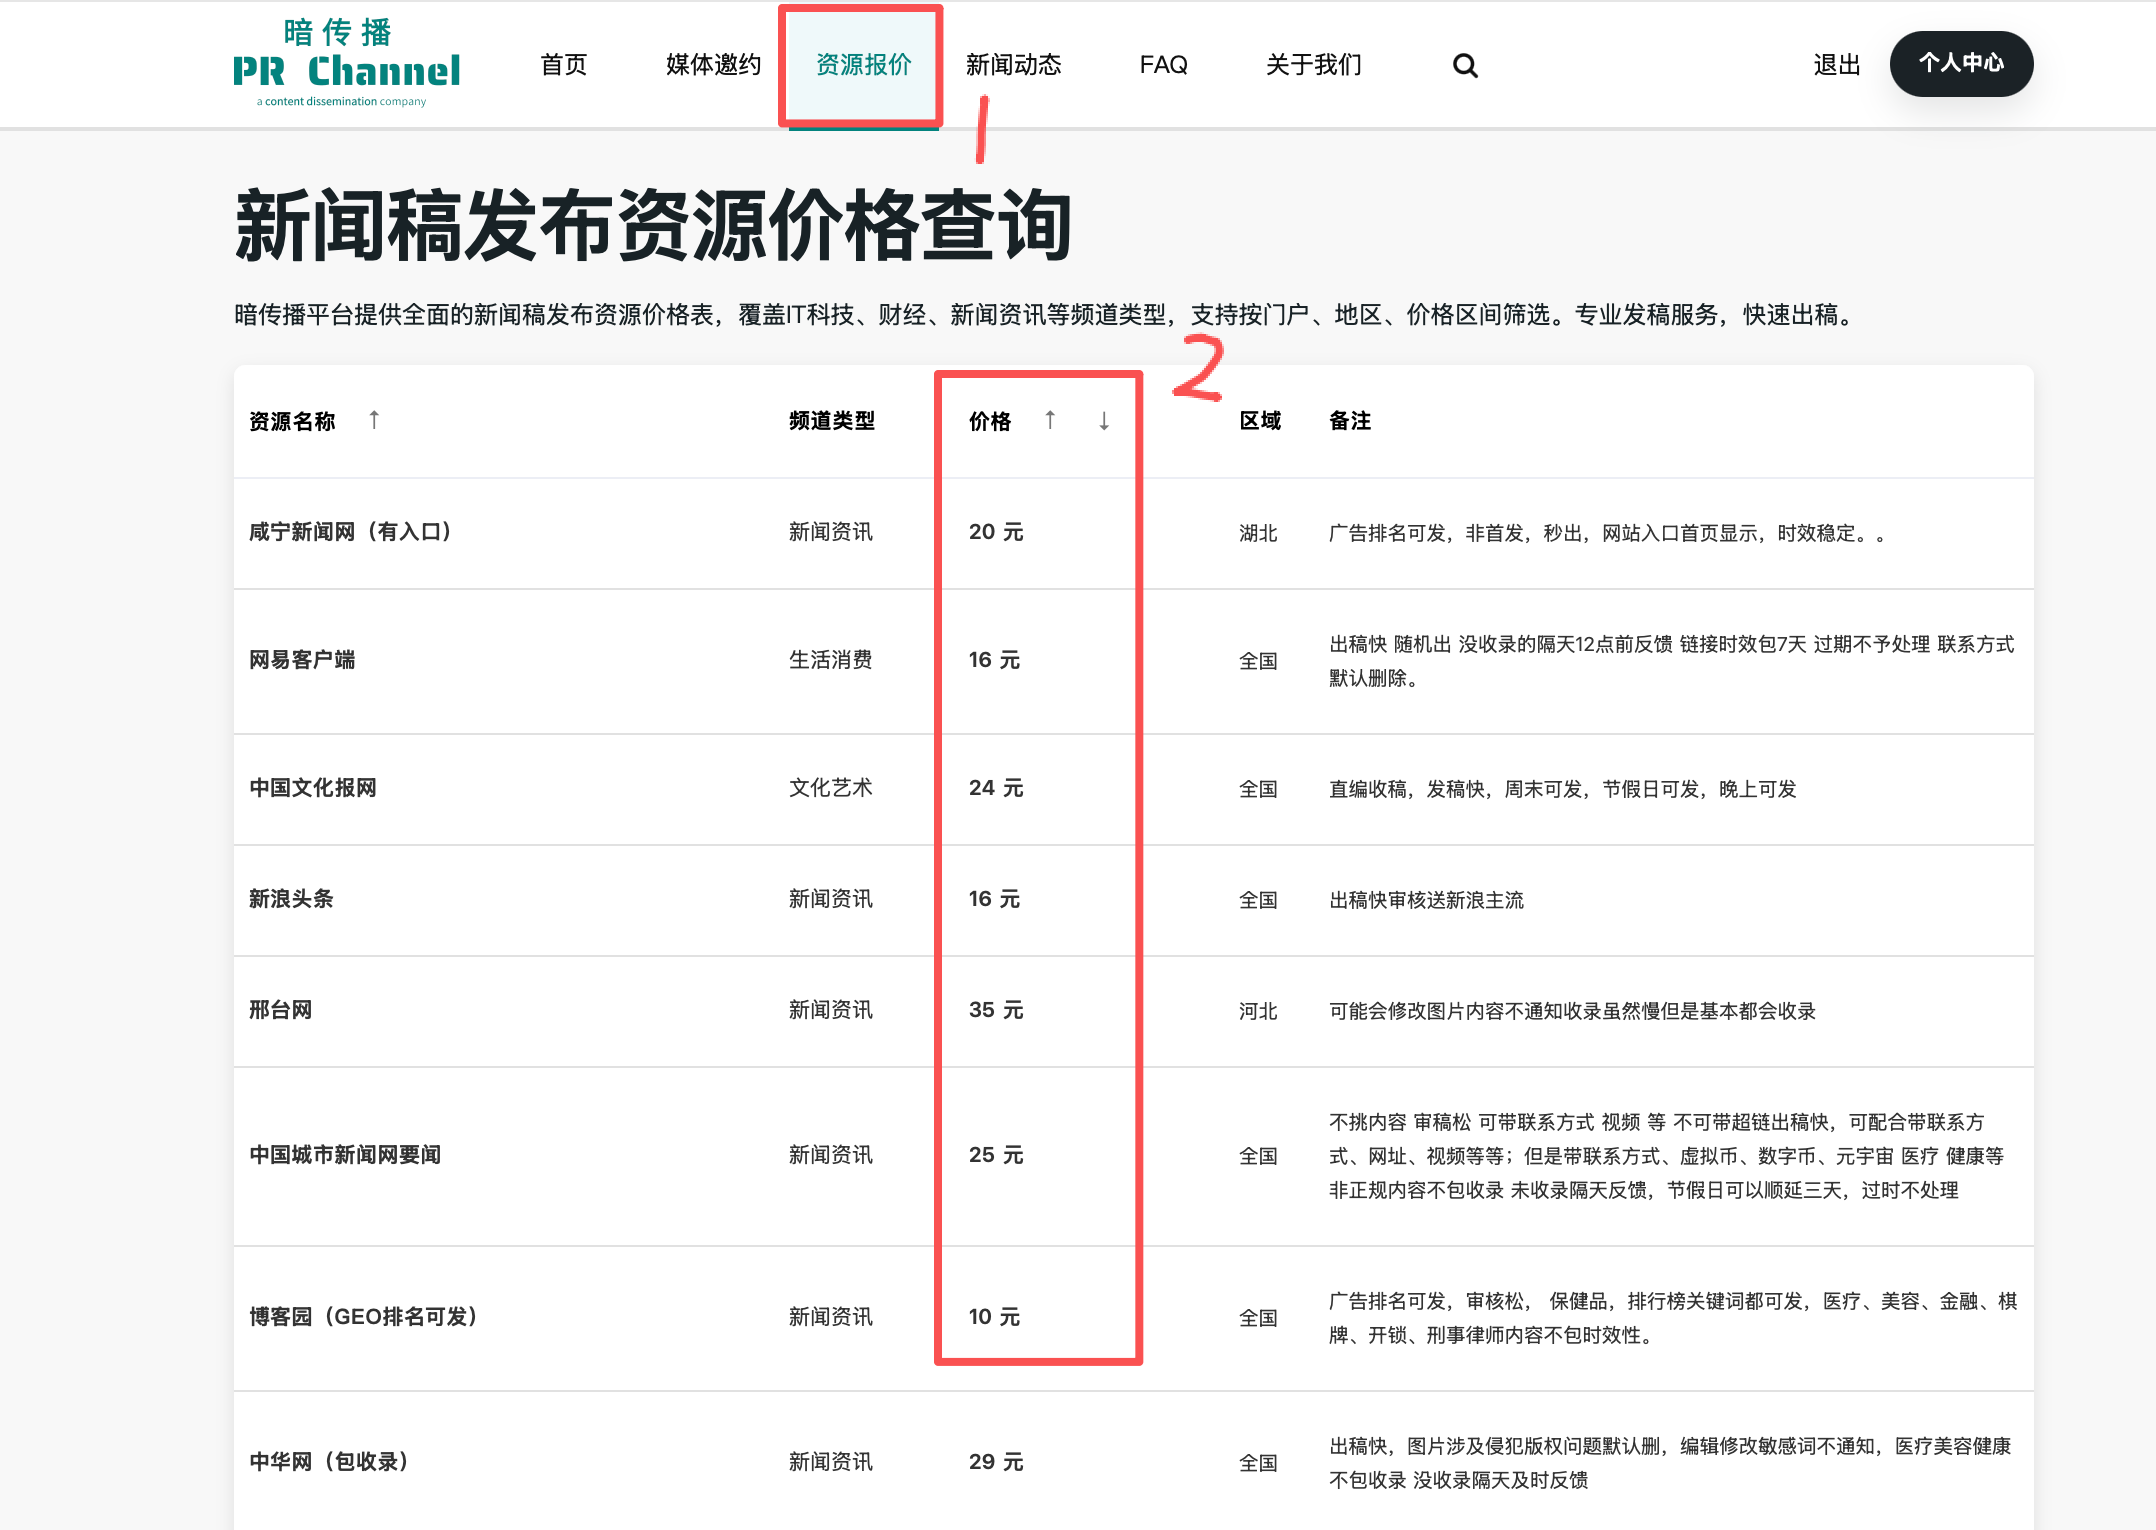This screenshot has height=1530, width=2156.
Task: Click the 10 元 price cell
Action: [x=994, y=1317]
